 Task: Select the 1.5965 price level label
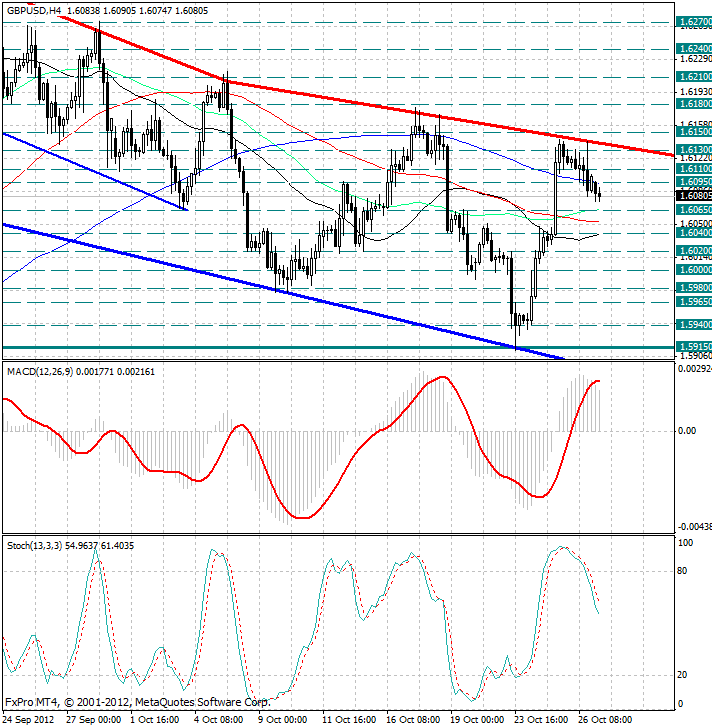[x=694, y=302]
